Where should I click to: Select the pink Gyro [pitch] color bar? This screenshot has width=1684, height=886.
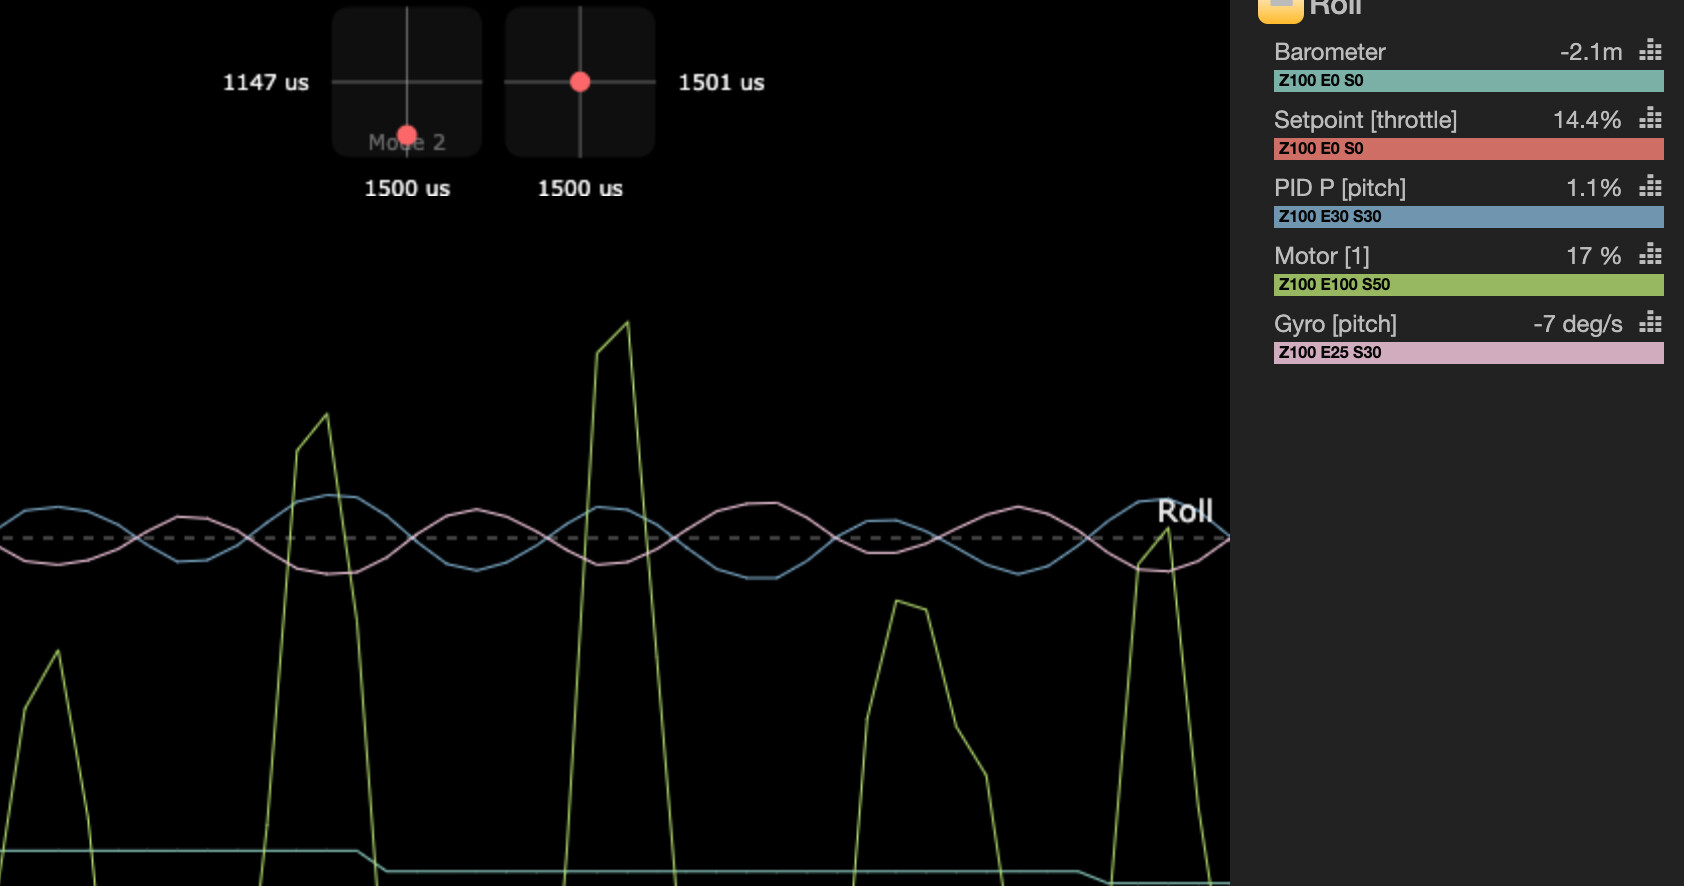click(1468, 353)
